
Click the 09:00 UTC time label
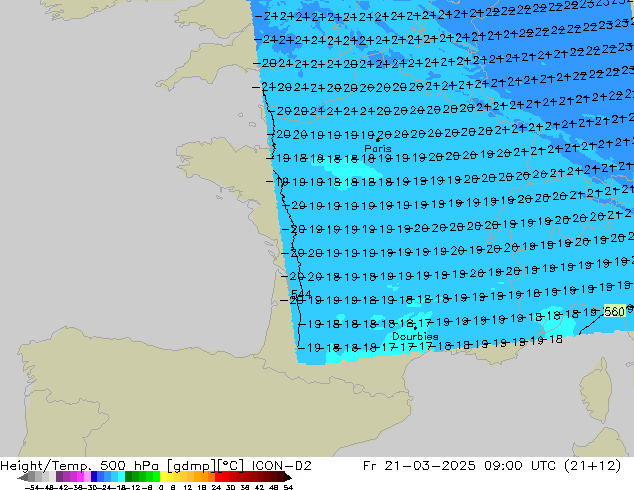522,466
